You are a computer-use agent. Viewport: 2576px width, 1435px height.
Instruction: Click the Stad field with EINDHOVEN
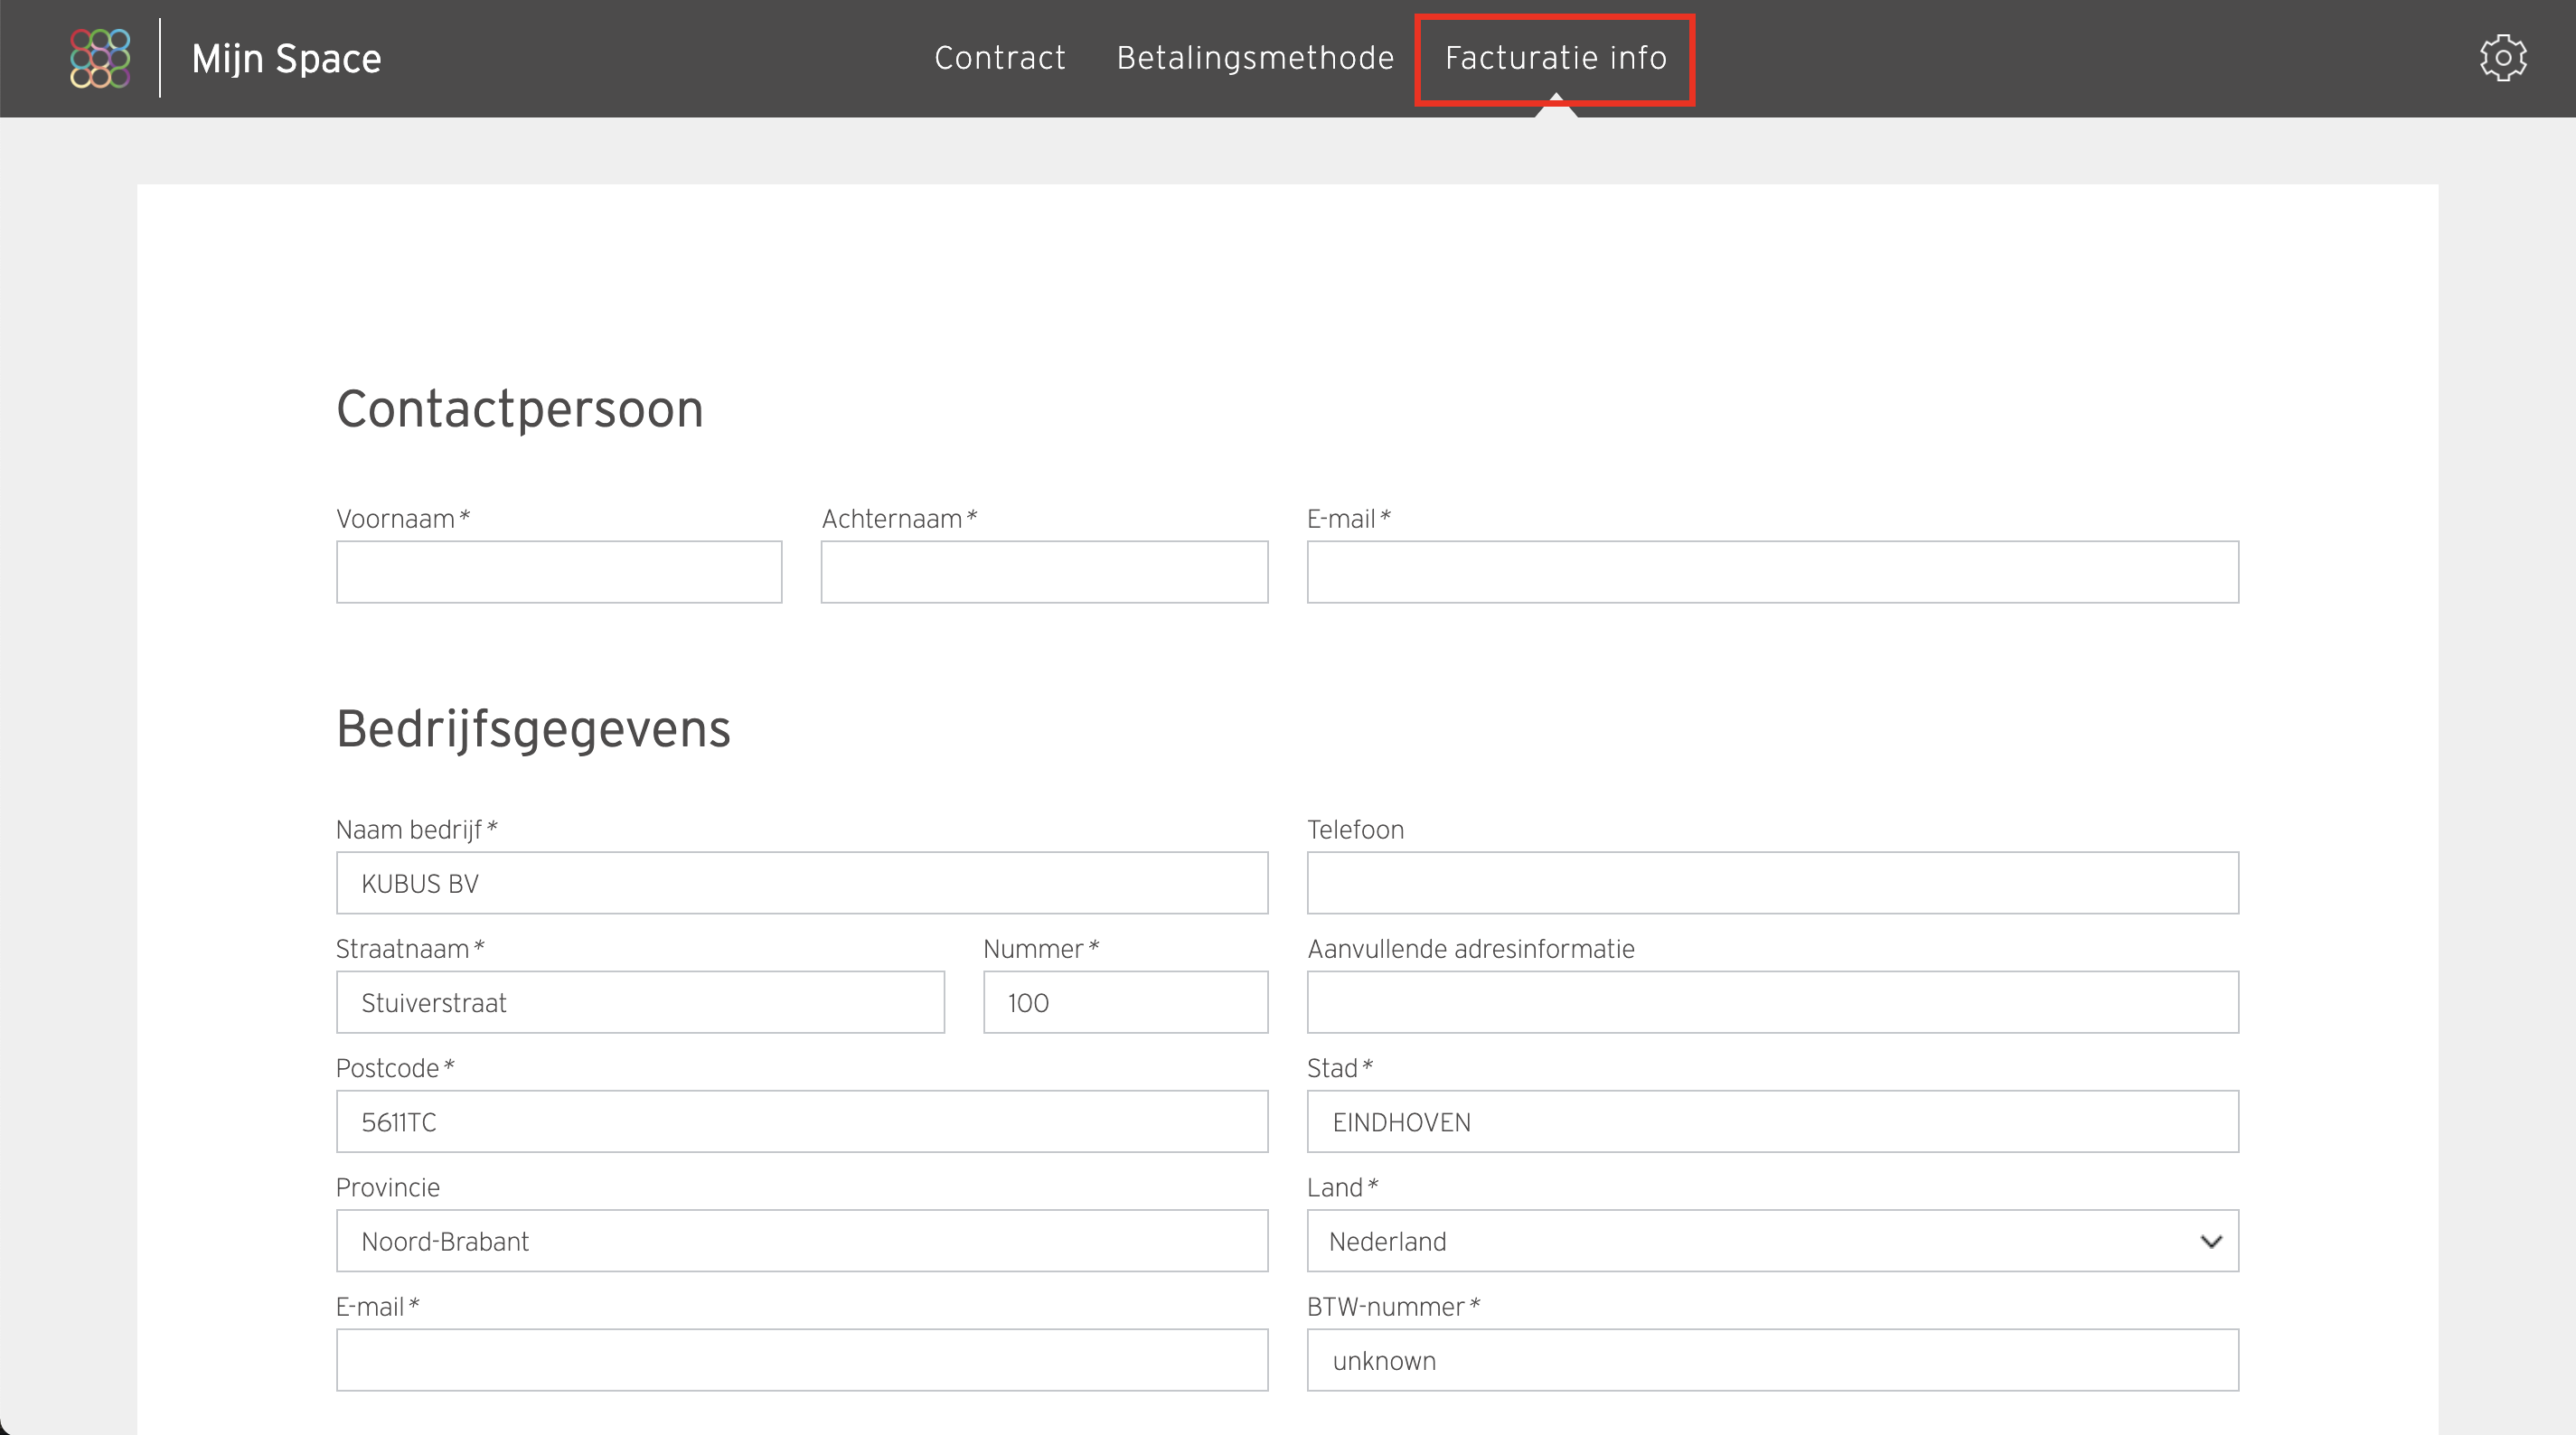coord(1773,1122)
